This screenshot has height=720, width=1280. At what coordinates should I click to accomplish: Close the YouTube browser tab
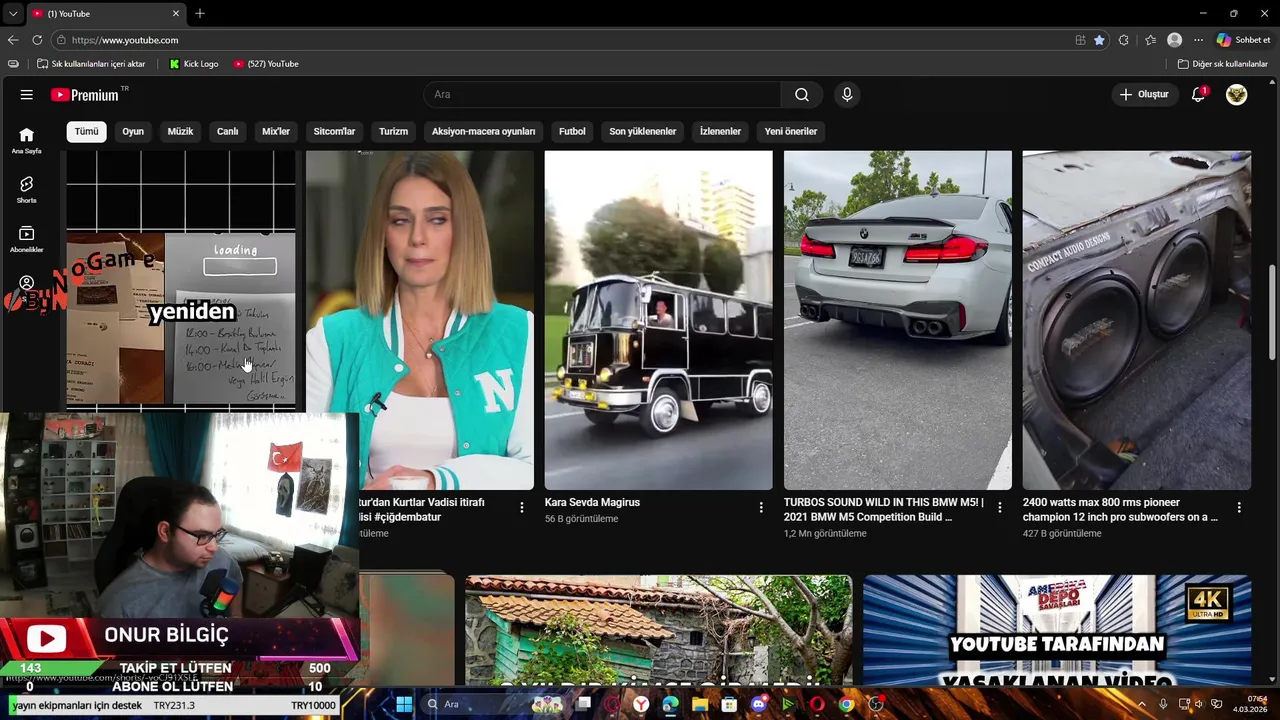[x=177, y=13]
